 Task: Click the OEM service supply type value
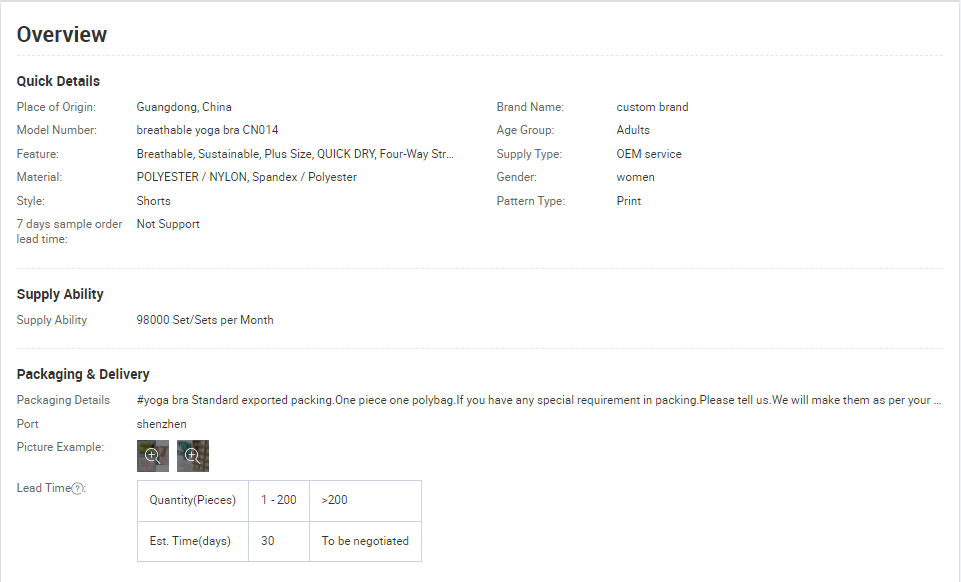coord(648,154)
